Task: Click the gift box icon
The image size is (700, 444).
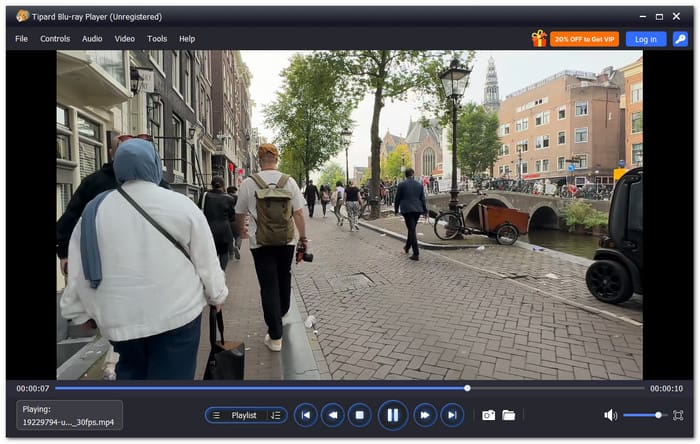Action: point(539,38)
